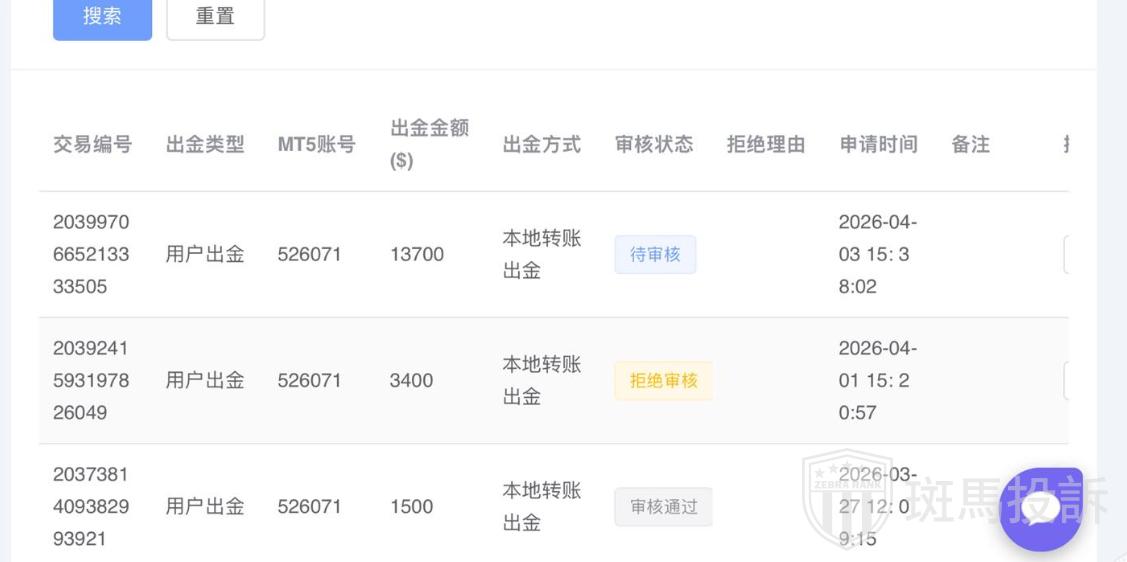This screenshot has height=562, width=1127.
Task: Click the 出金方式 column header
Action: (x=541, y=144)
